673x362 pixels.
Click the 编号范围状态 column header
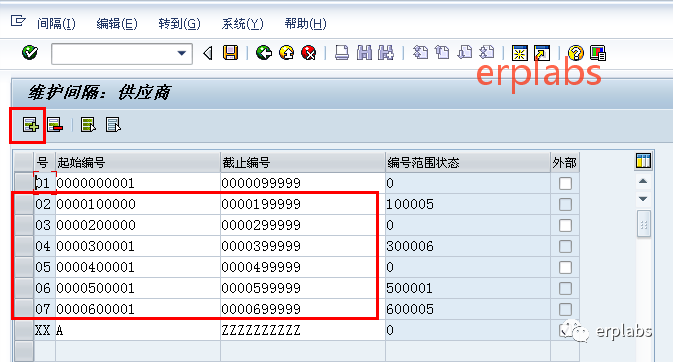pos(468,163)
